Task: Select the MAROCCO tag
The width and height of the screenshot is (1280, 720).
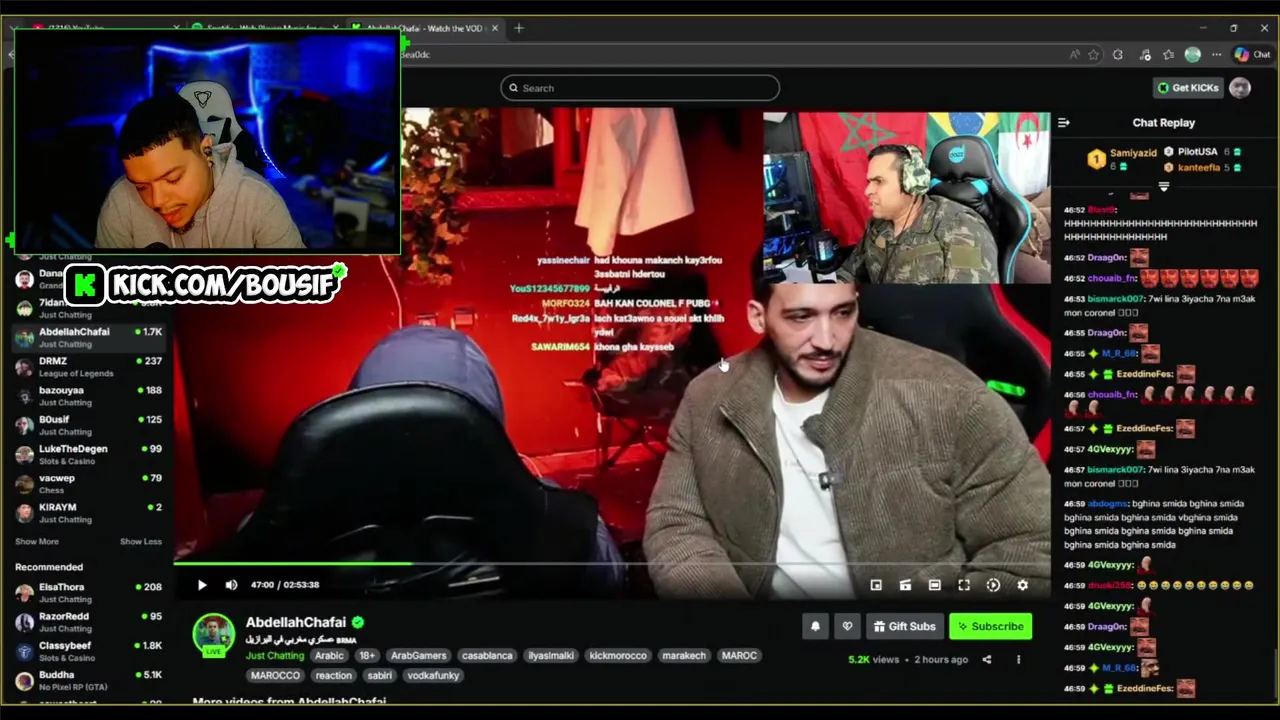Action: click(275, 676)
